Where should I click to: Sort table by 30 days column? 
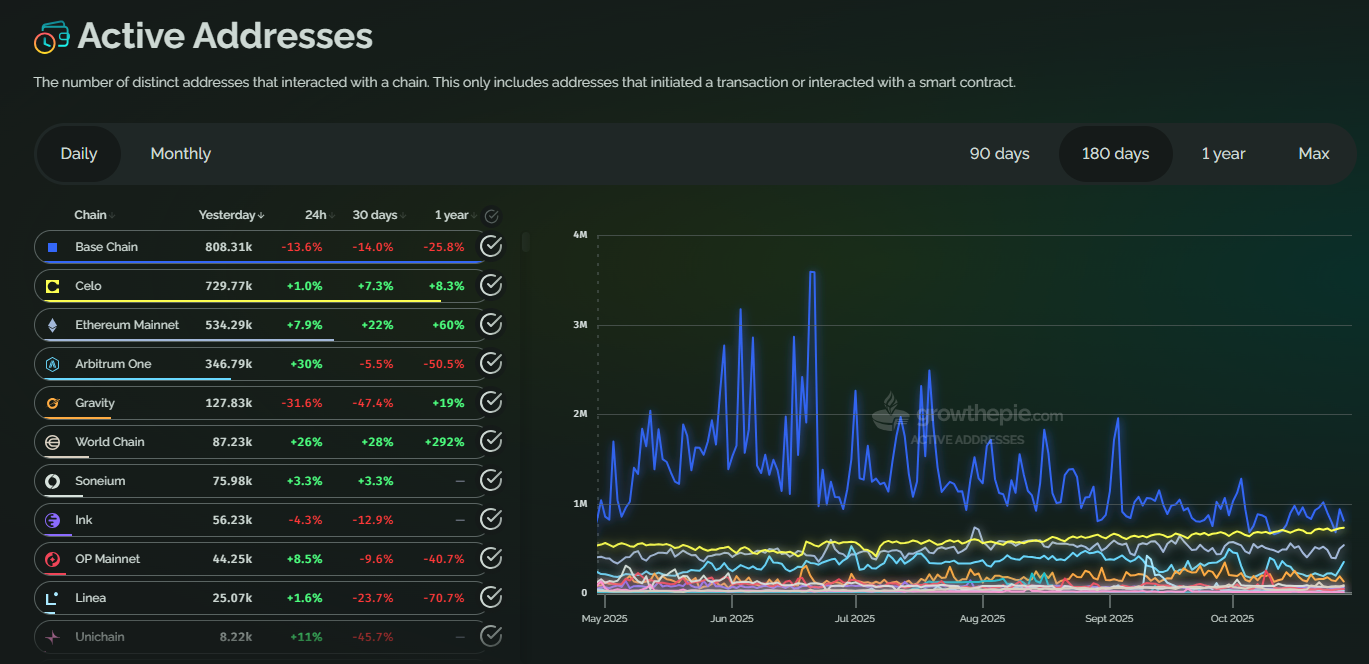pyautogui.click(x=378, y=215)
